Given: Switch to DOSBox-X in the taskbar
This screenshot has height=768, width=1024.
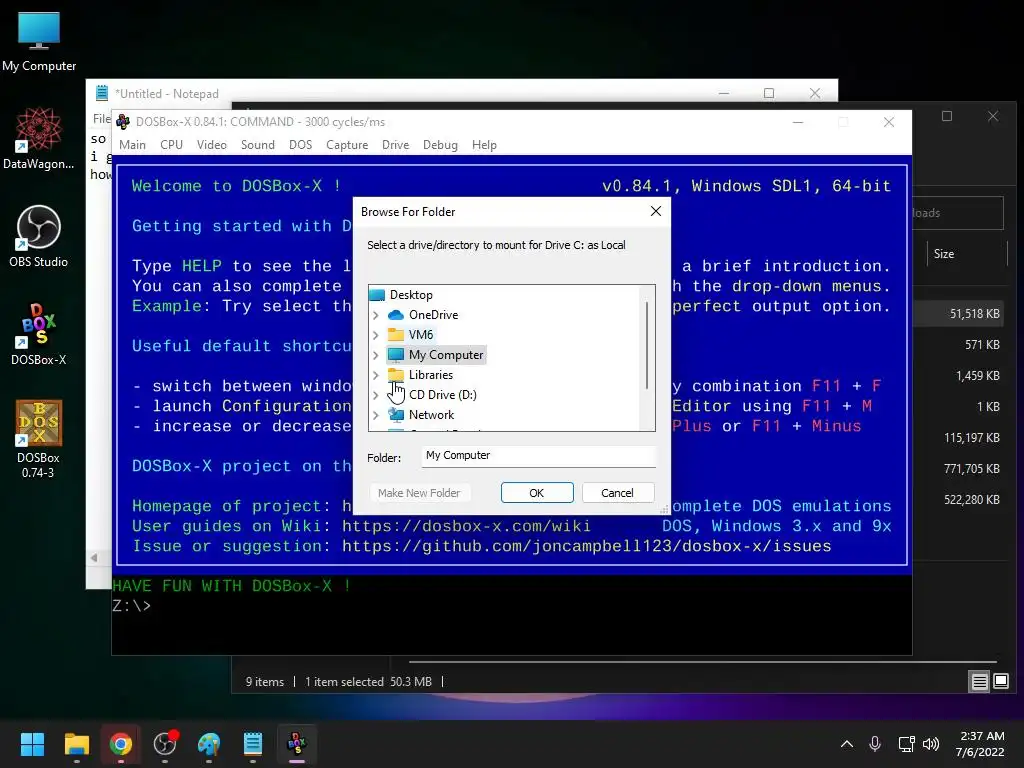Looking at the screenshot, I should 297,744.
